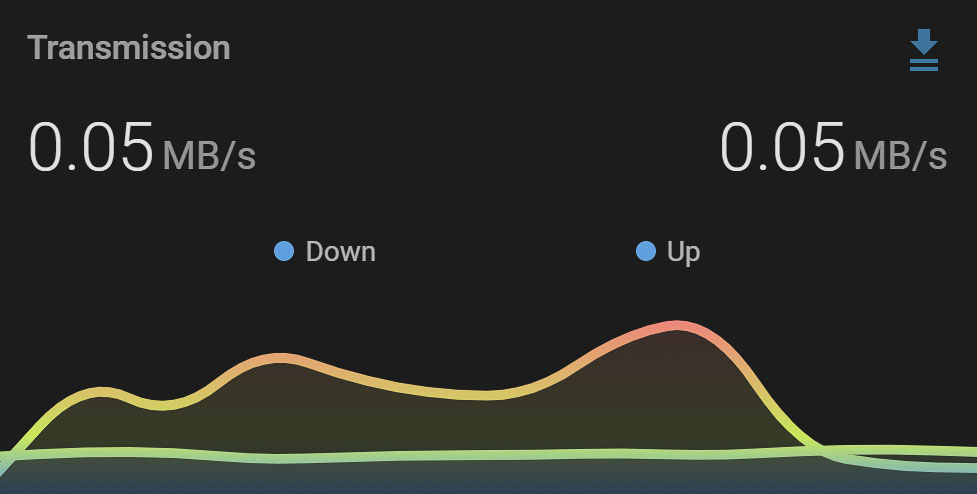Click the flat green line on the graph
The height and width of the screenshot is (494, 977).
point(436,455)
